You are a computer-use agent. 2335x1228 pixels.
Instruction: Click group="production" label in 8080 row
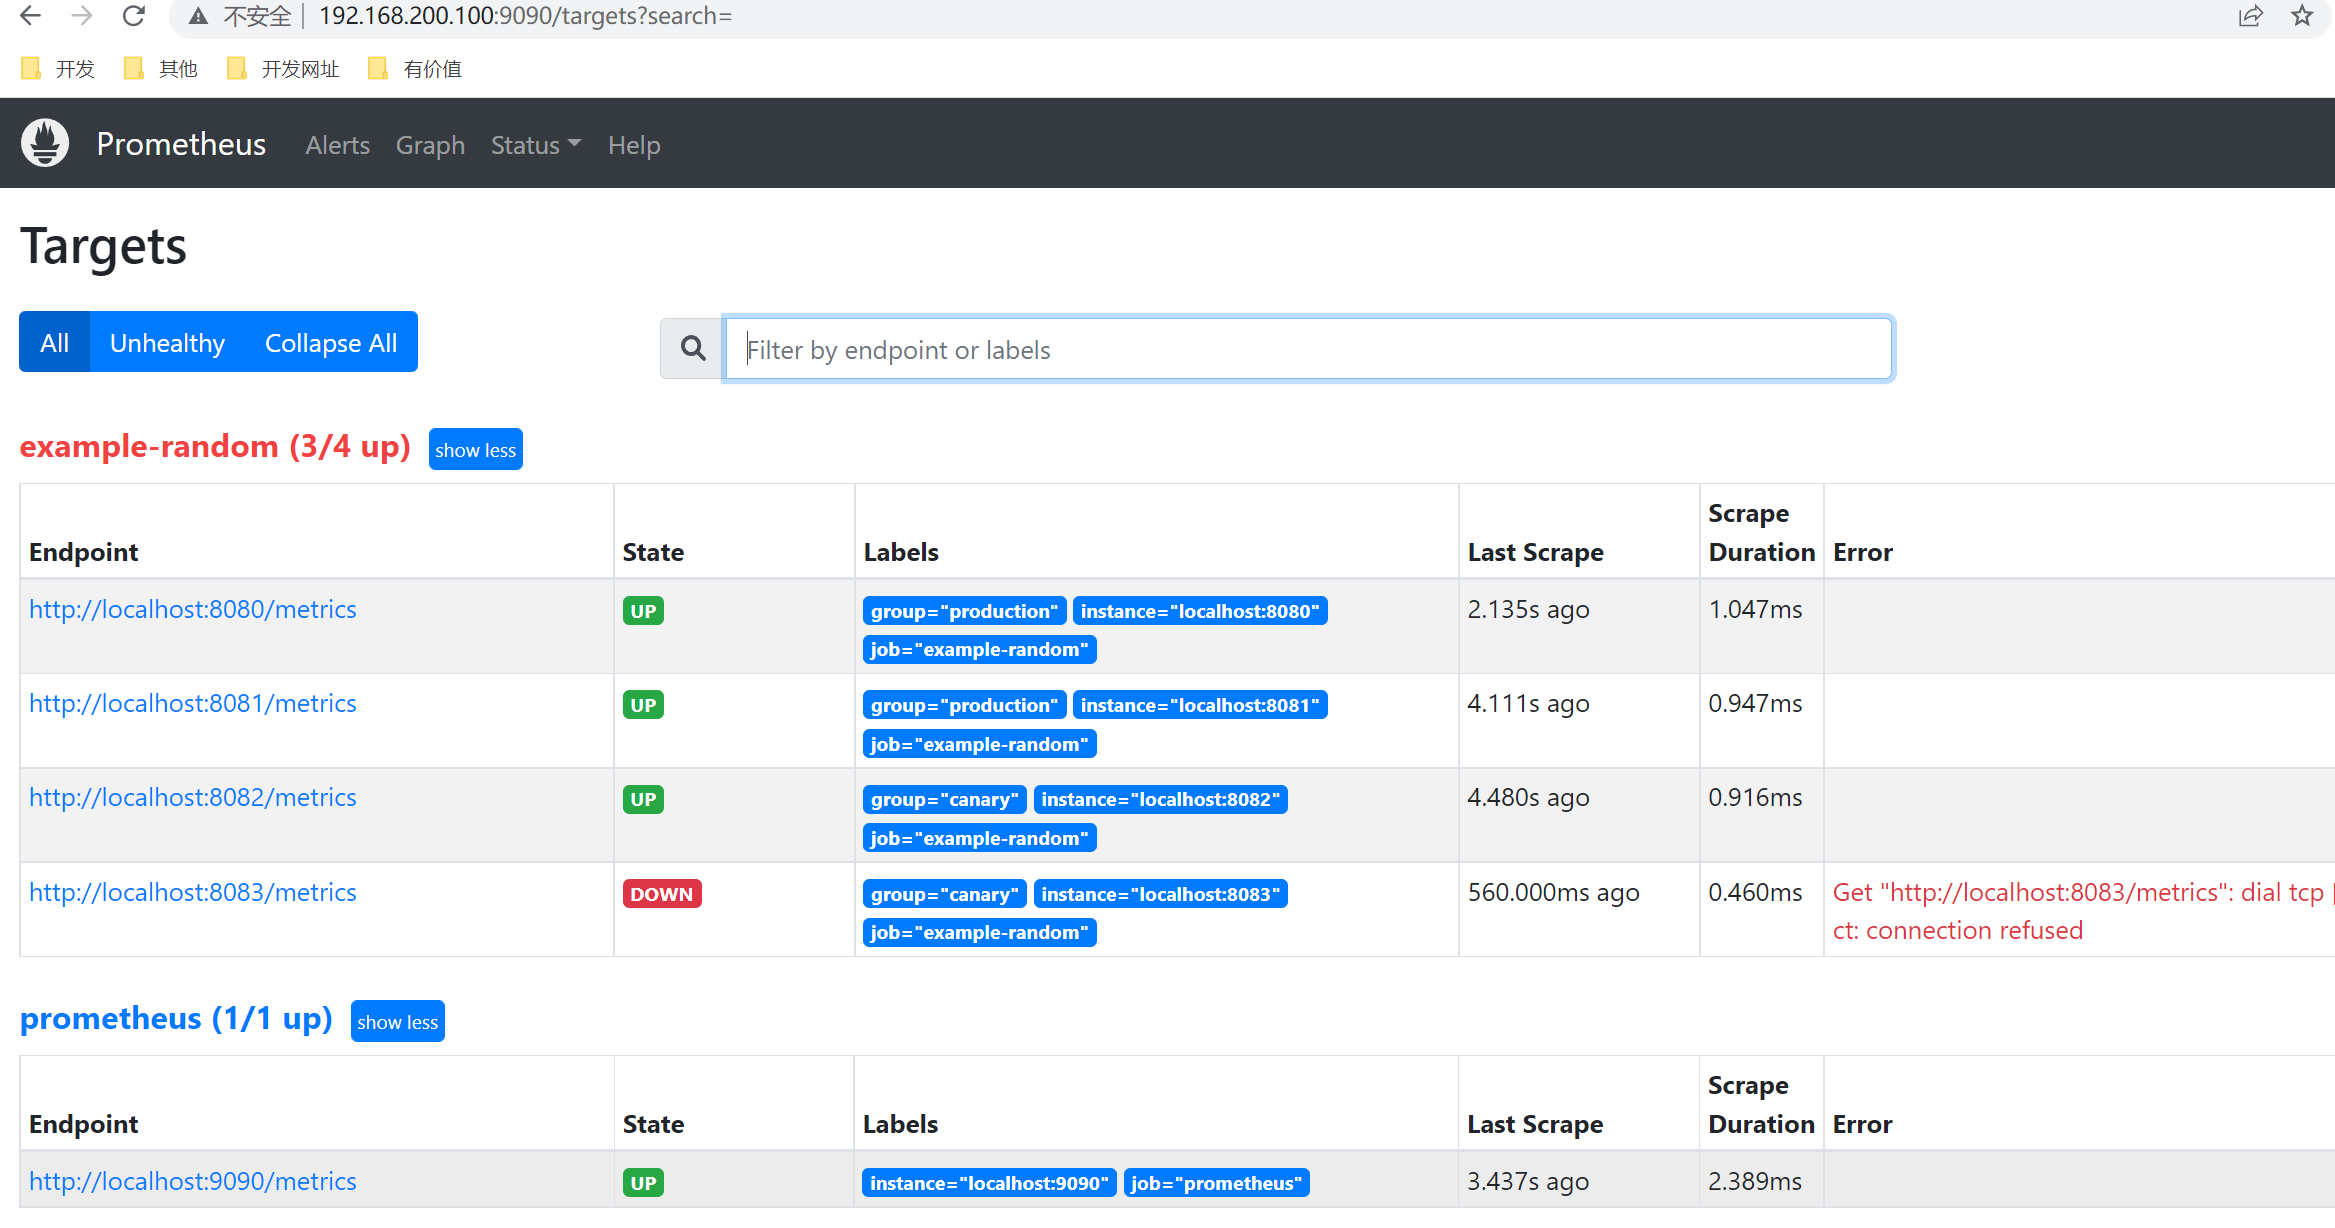[964, 611]
